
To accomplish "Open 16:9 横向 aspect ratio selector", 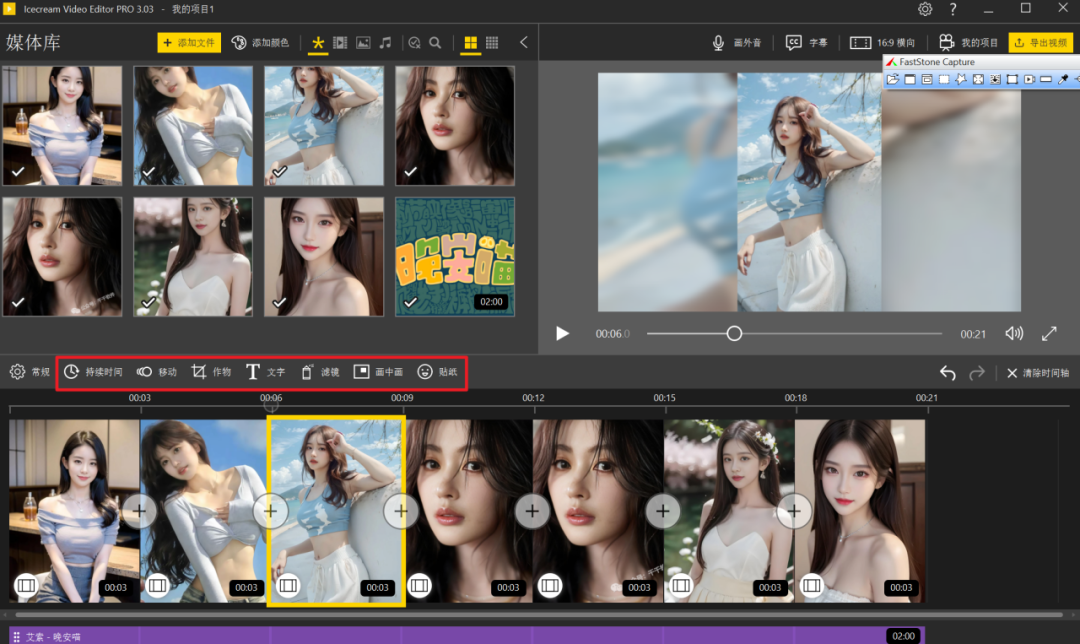I will coord(882,43).
